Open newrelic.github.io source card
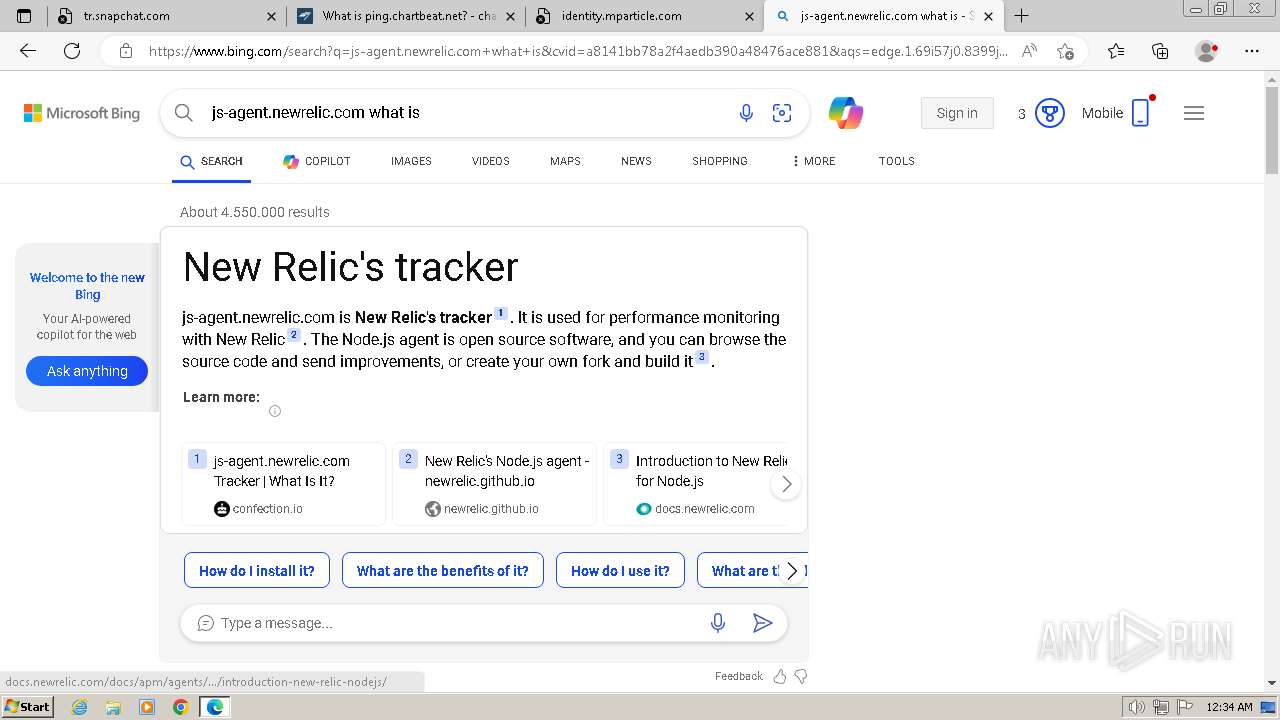The image size is (1280, 720). [x=495, y=484]
